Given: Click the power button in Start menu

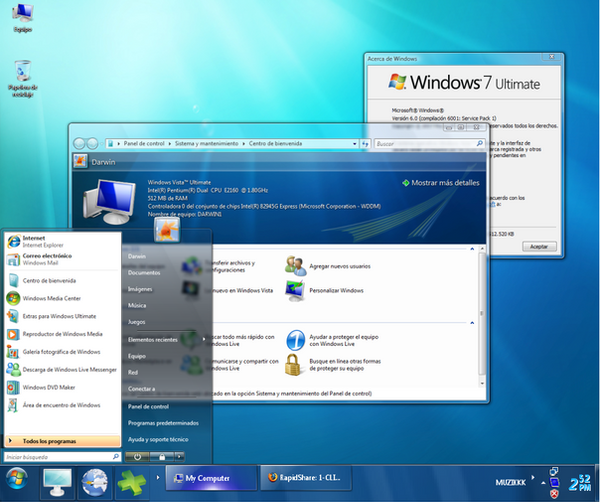Looking at the screenshot, I should [x=137, y=456].
